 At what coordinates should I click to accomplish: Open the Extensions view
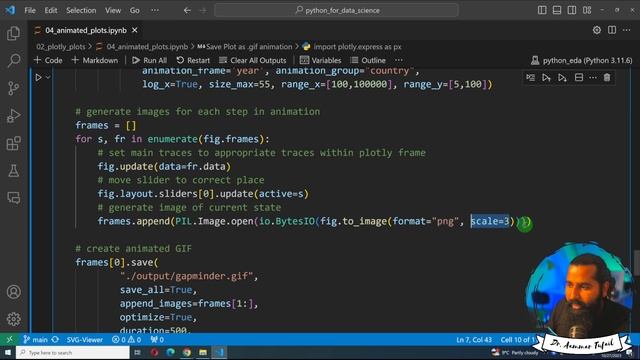point(13,143)
